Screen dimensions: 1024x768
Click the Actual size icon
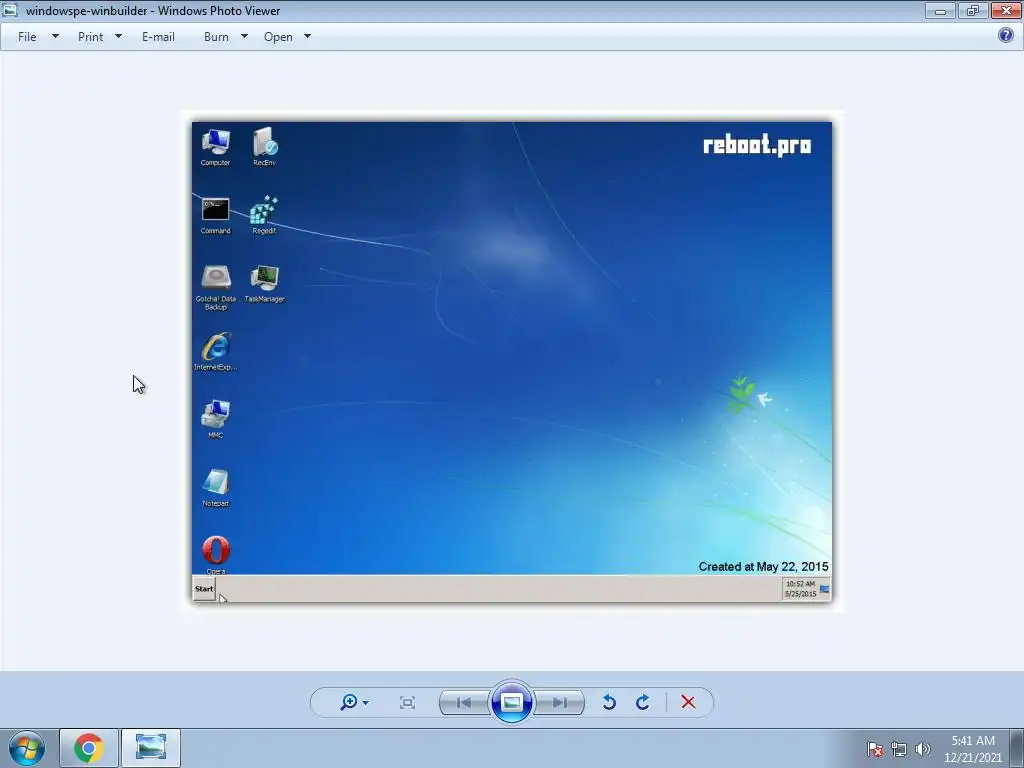[x=408, y=703]
